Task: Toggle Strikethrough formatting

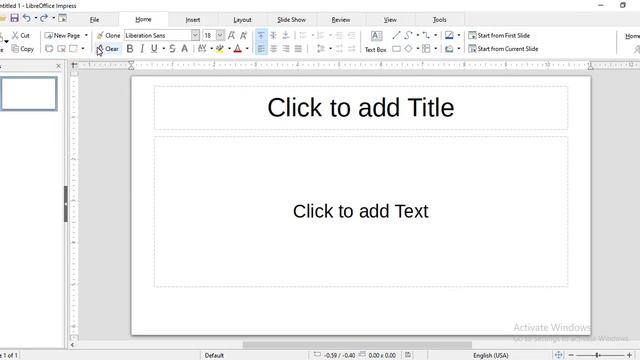Action: coord(172,49)
